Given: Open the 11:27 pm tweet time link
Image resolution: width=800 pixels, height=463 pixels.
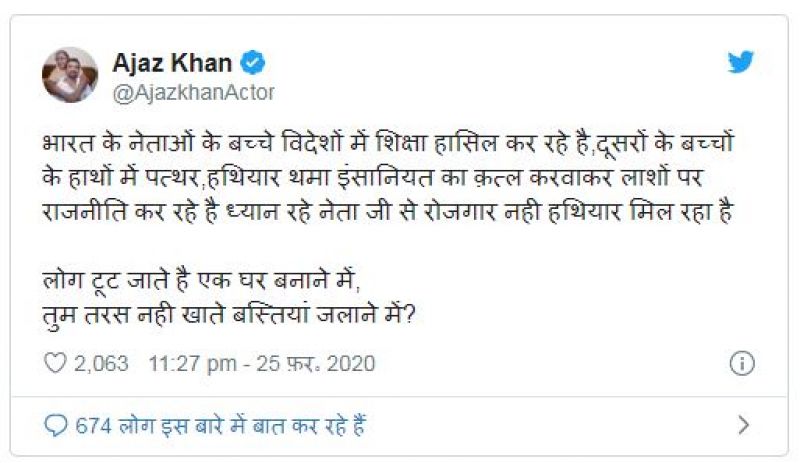Looking at the screenshot, I should [191, 363].
